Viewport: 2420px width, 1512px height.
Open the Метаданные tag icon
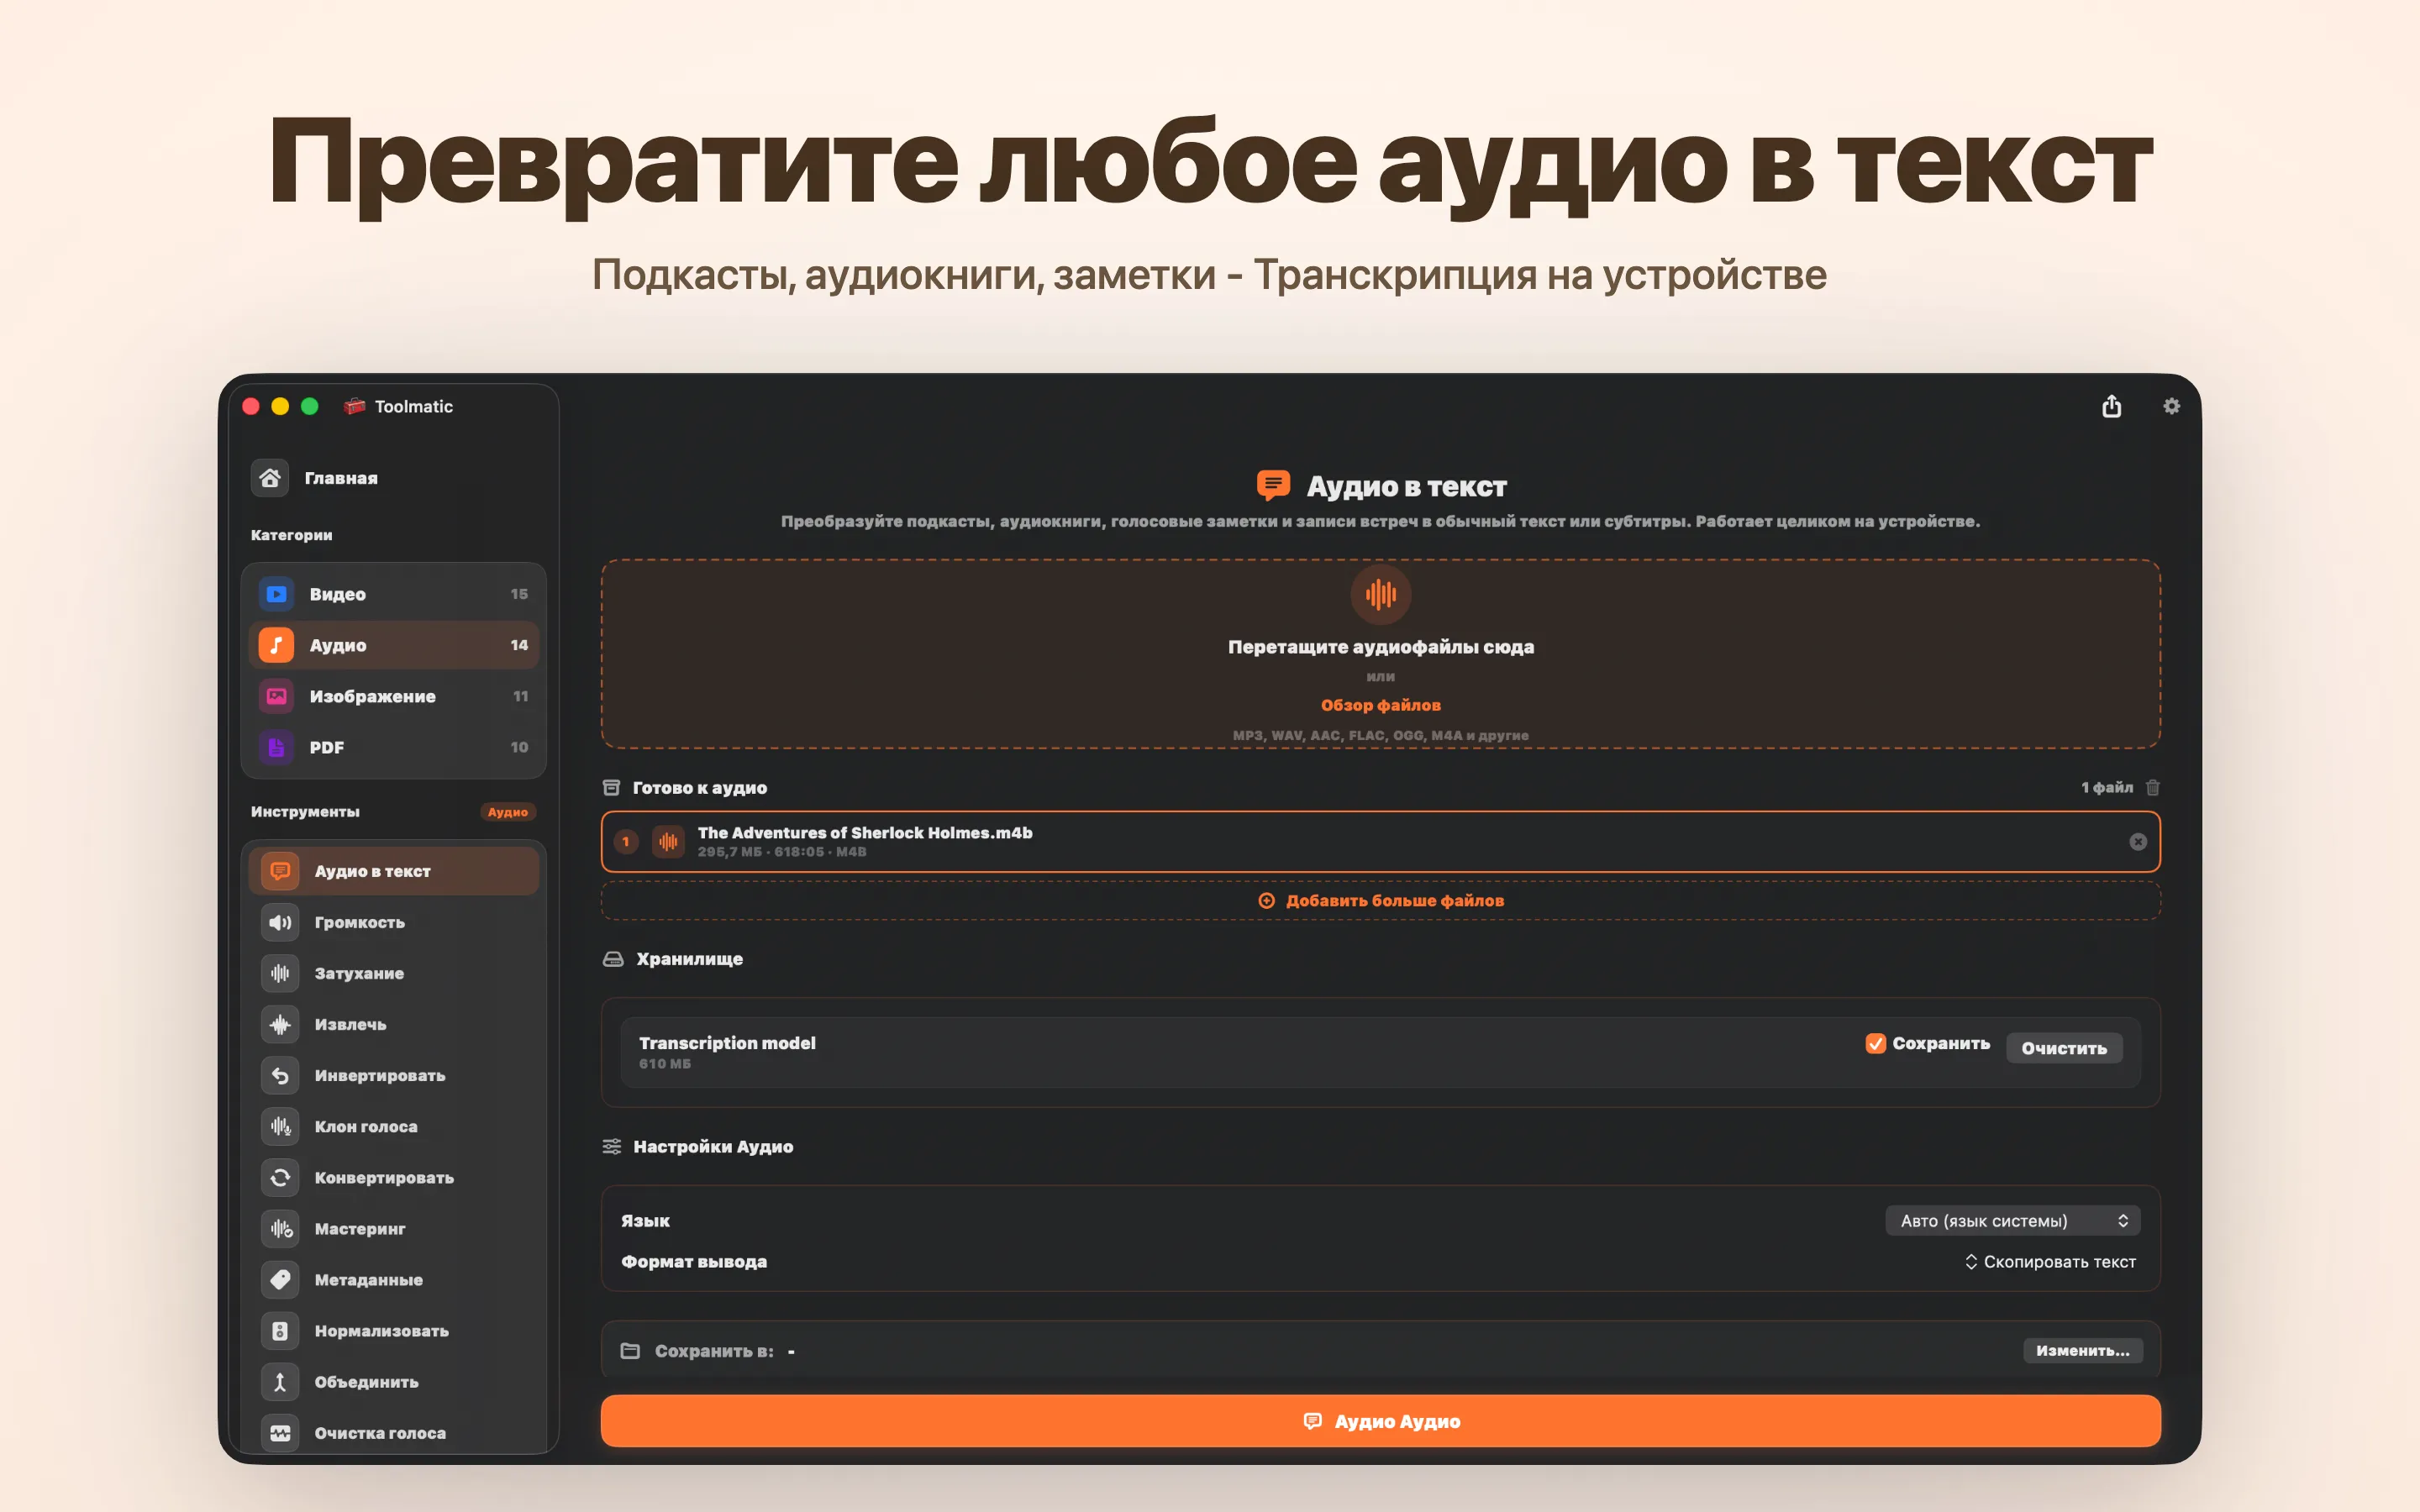pos(280,1279)
